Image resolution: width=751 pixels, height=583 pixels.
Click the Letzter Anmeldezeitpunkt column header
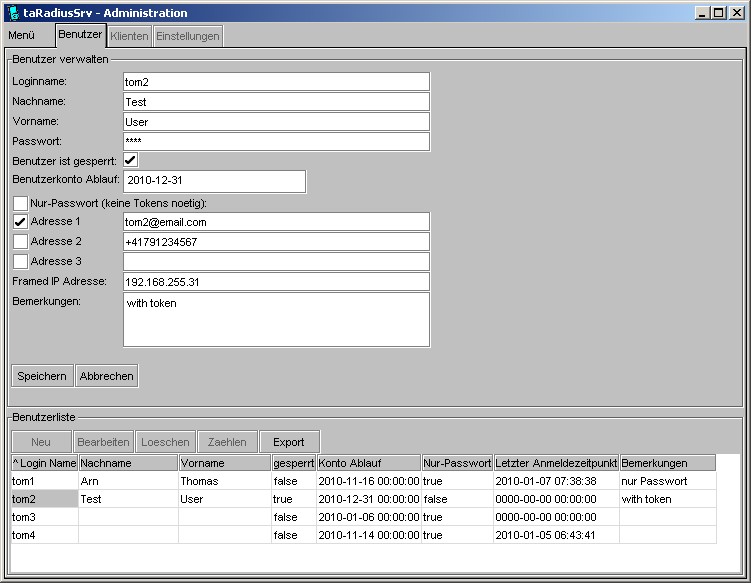(x=556, y=463)
